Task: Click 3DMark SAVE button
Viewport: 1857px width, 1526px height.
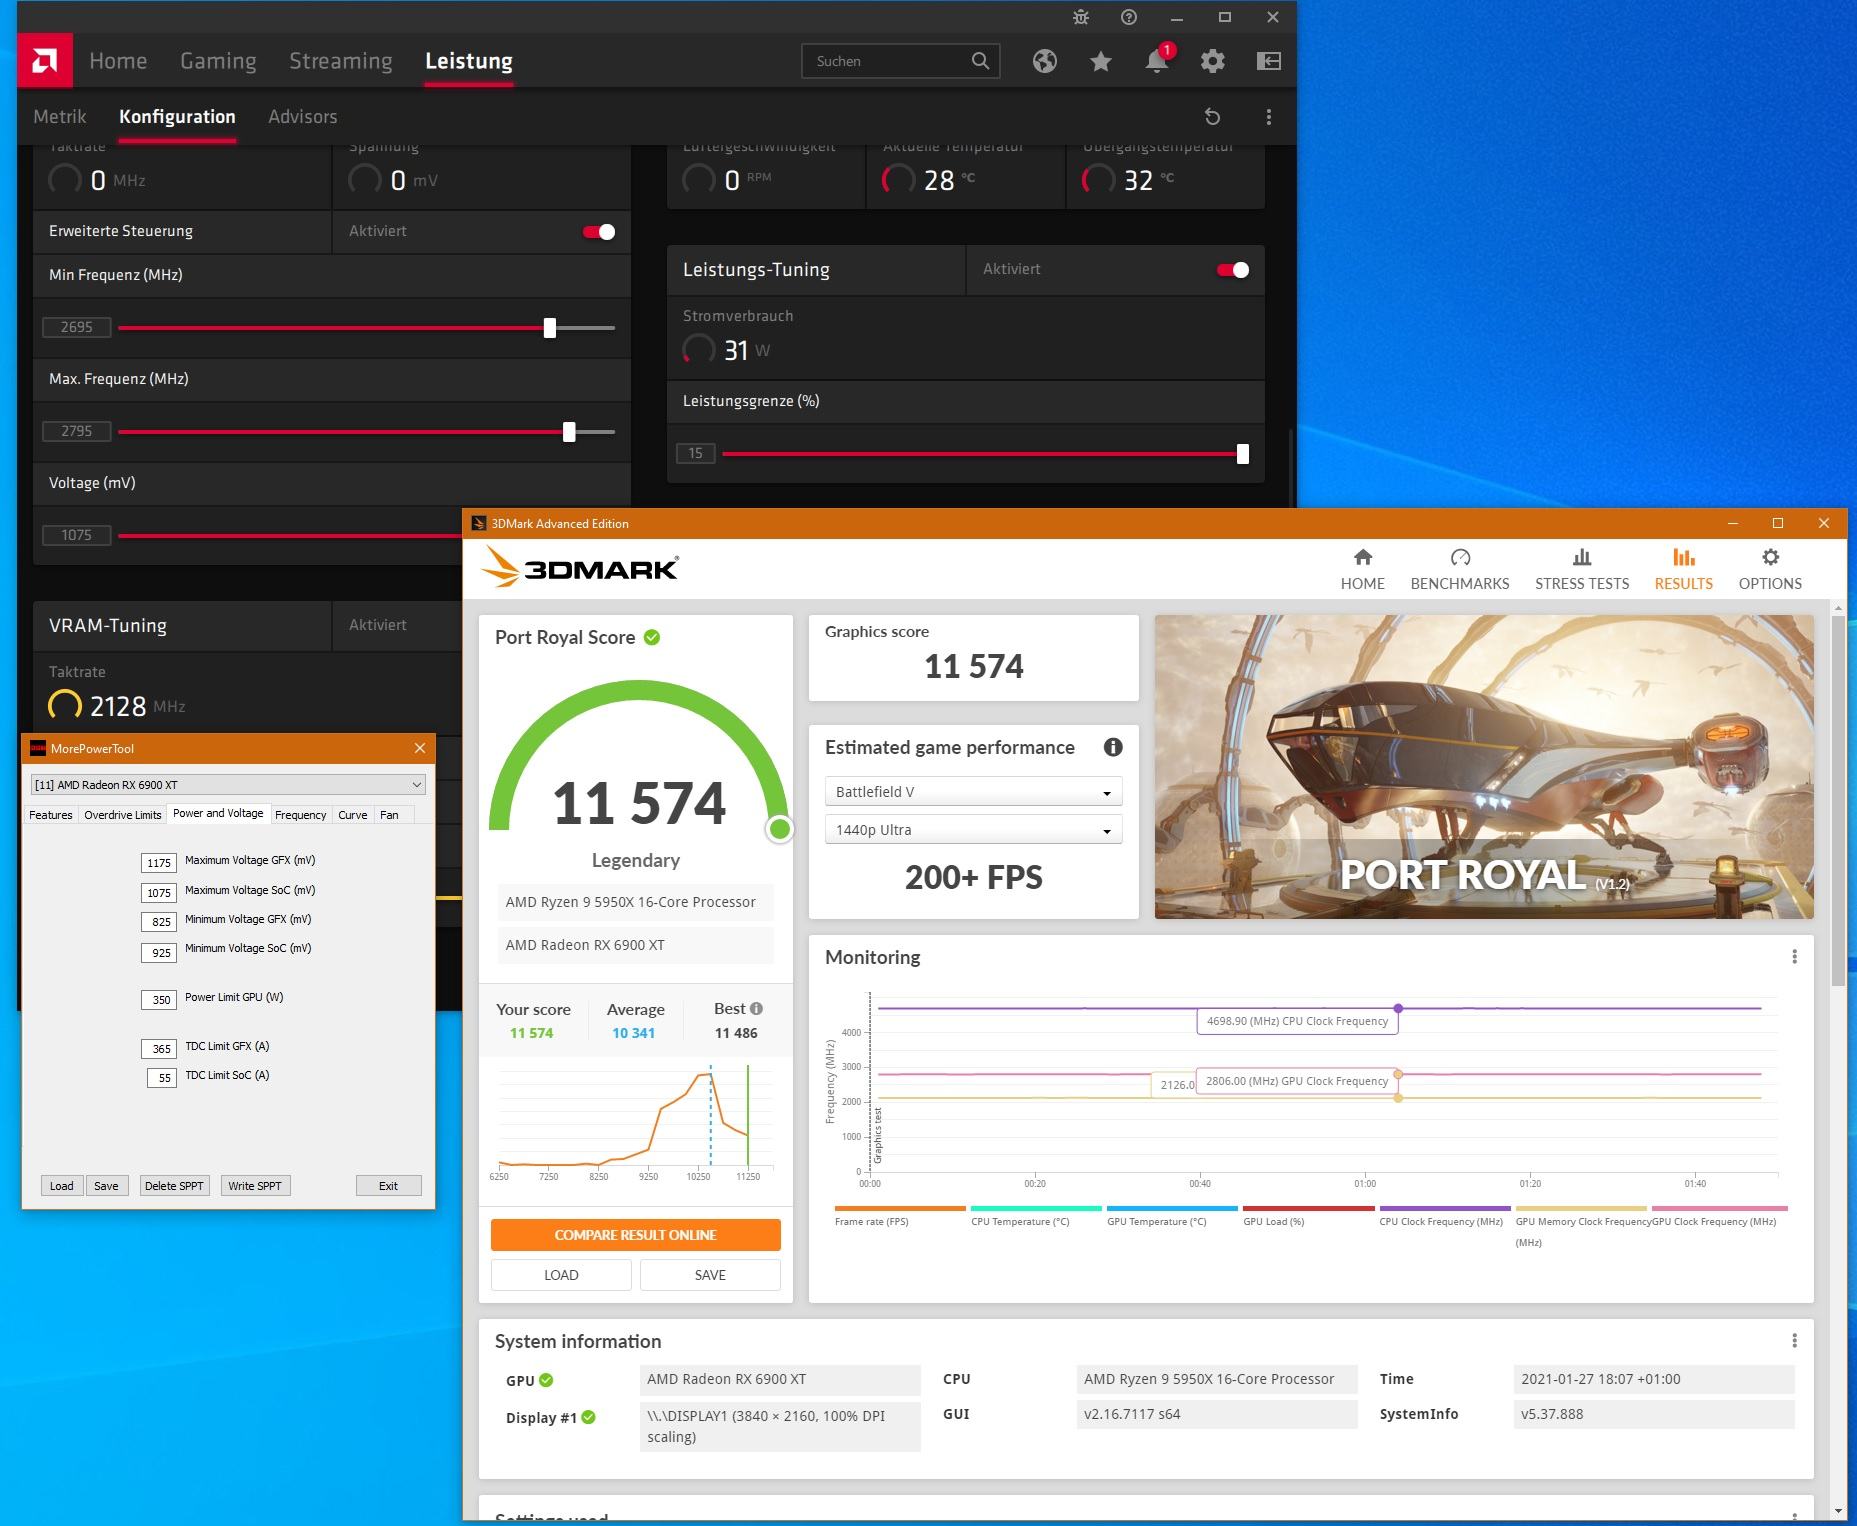Action: click(710, 1275)
